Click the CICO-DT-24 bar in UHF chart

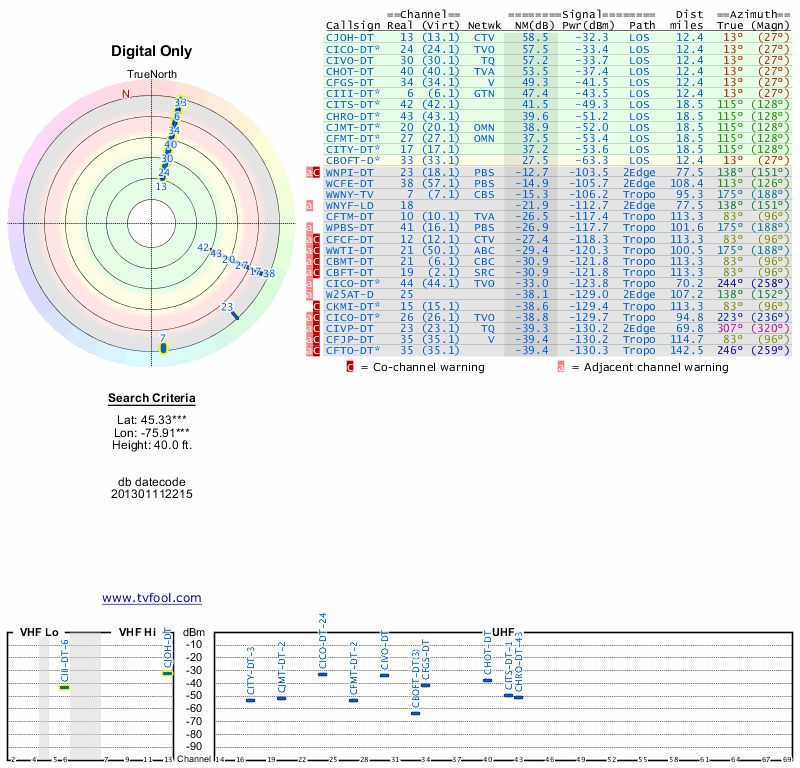pyautogui.click(x=322, y=674)
